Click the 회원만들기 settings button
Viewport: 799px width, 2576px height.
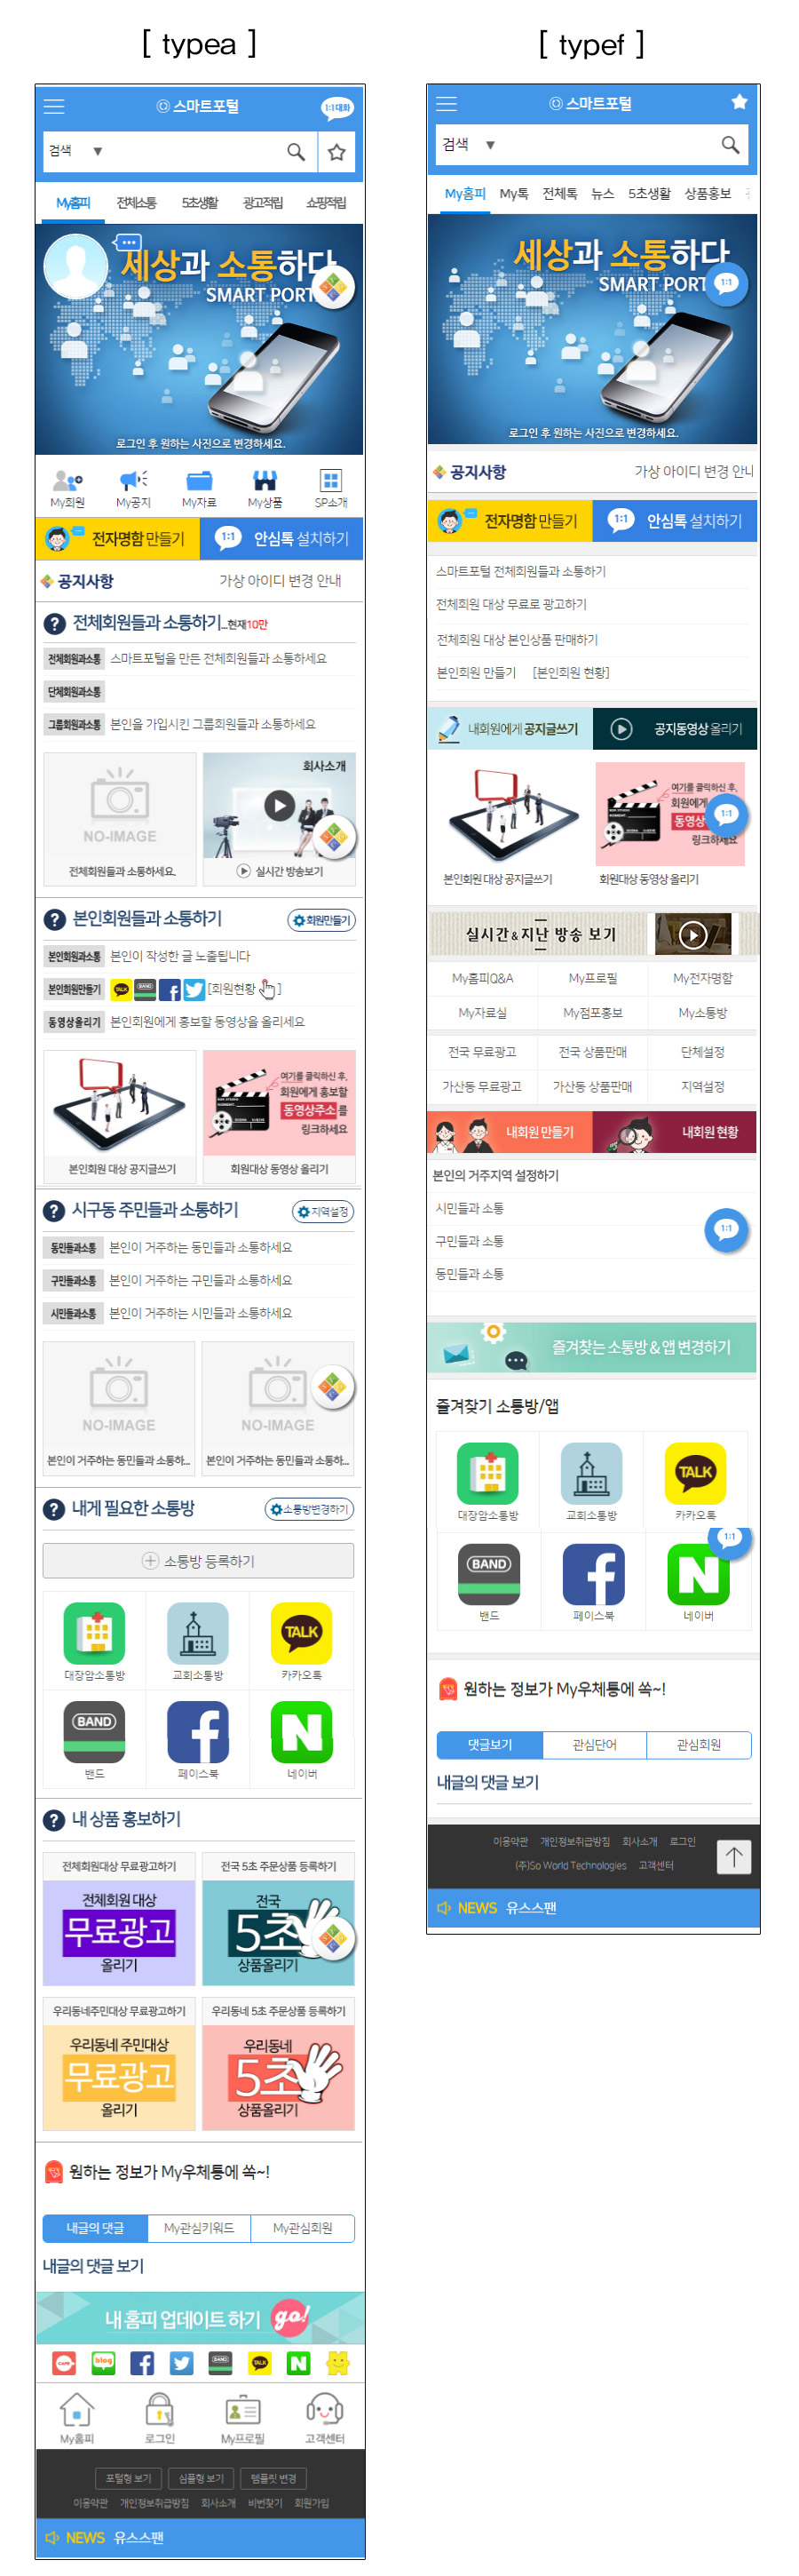coord(321,920)
